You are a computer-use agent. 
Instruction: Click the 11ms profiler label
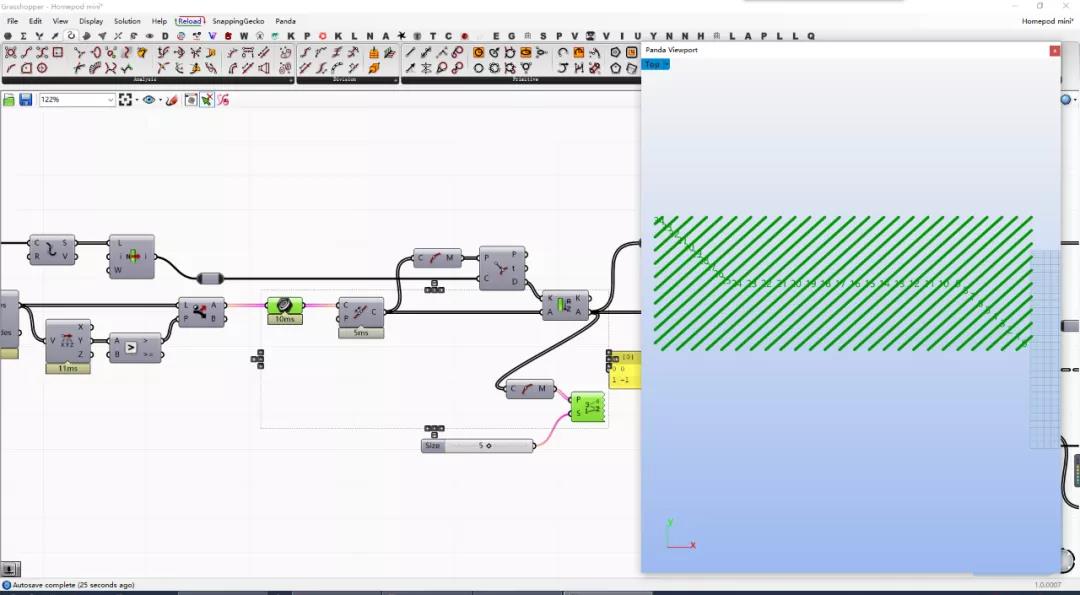point(68,368)
